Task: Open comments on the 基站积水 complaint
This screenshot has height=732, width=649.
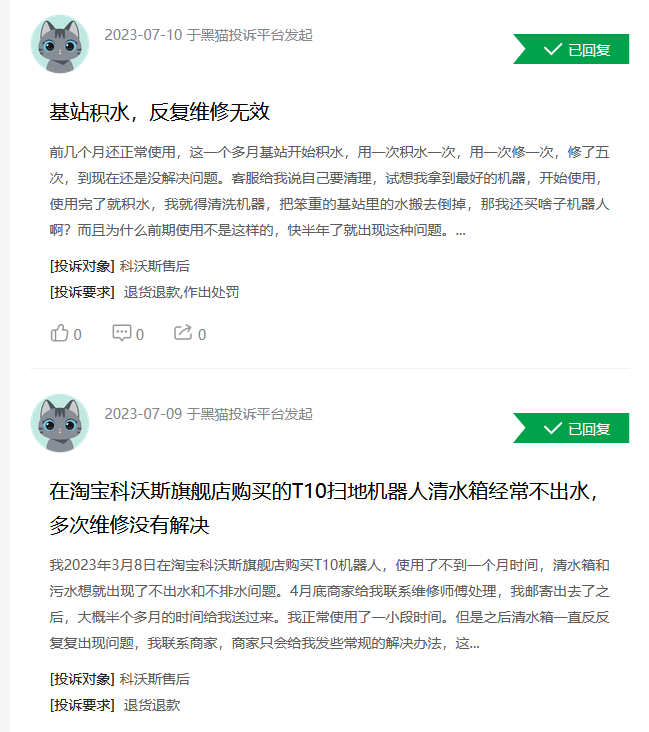Action: coord(122,333)
